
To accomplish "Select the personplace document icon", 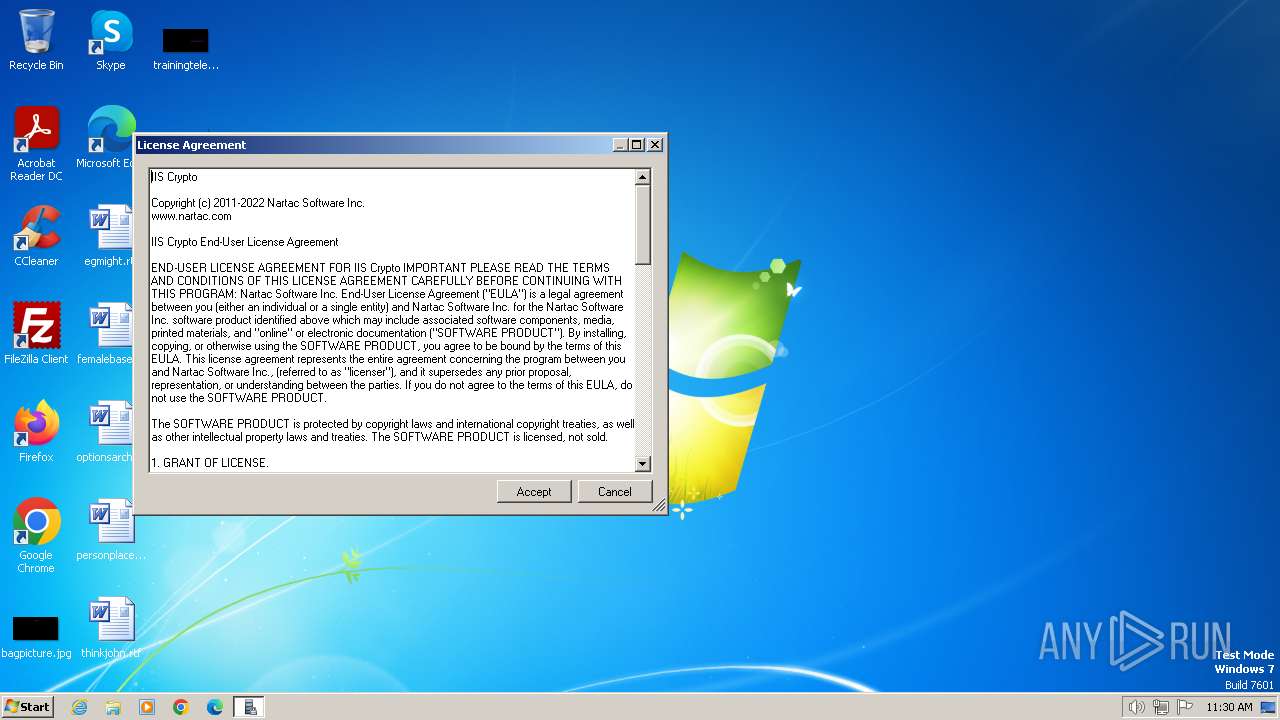I will pyautogui.click(x=111, y=530).
